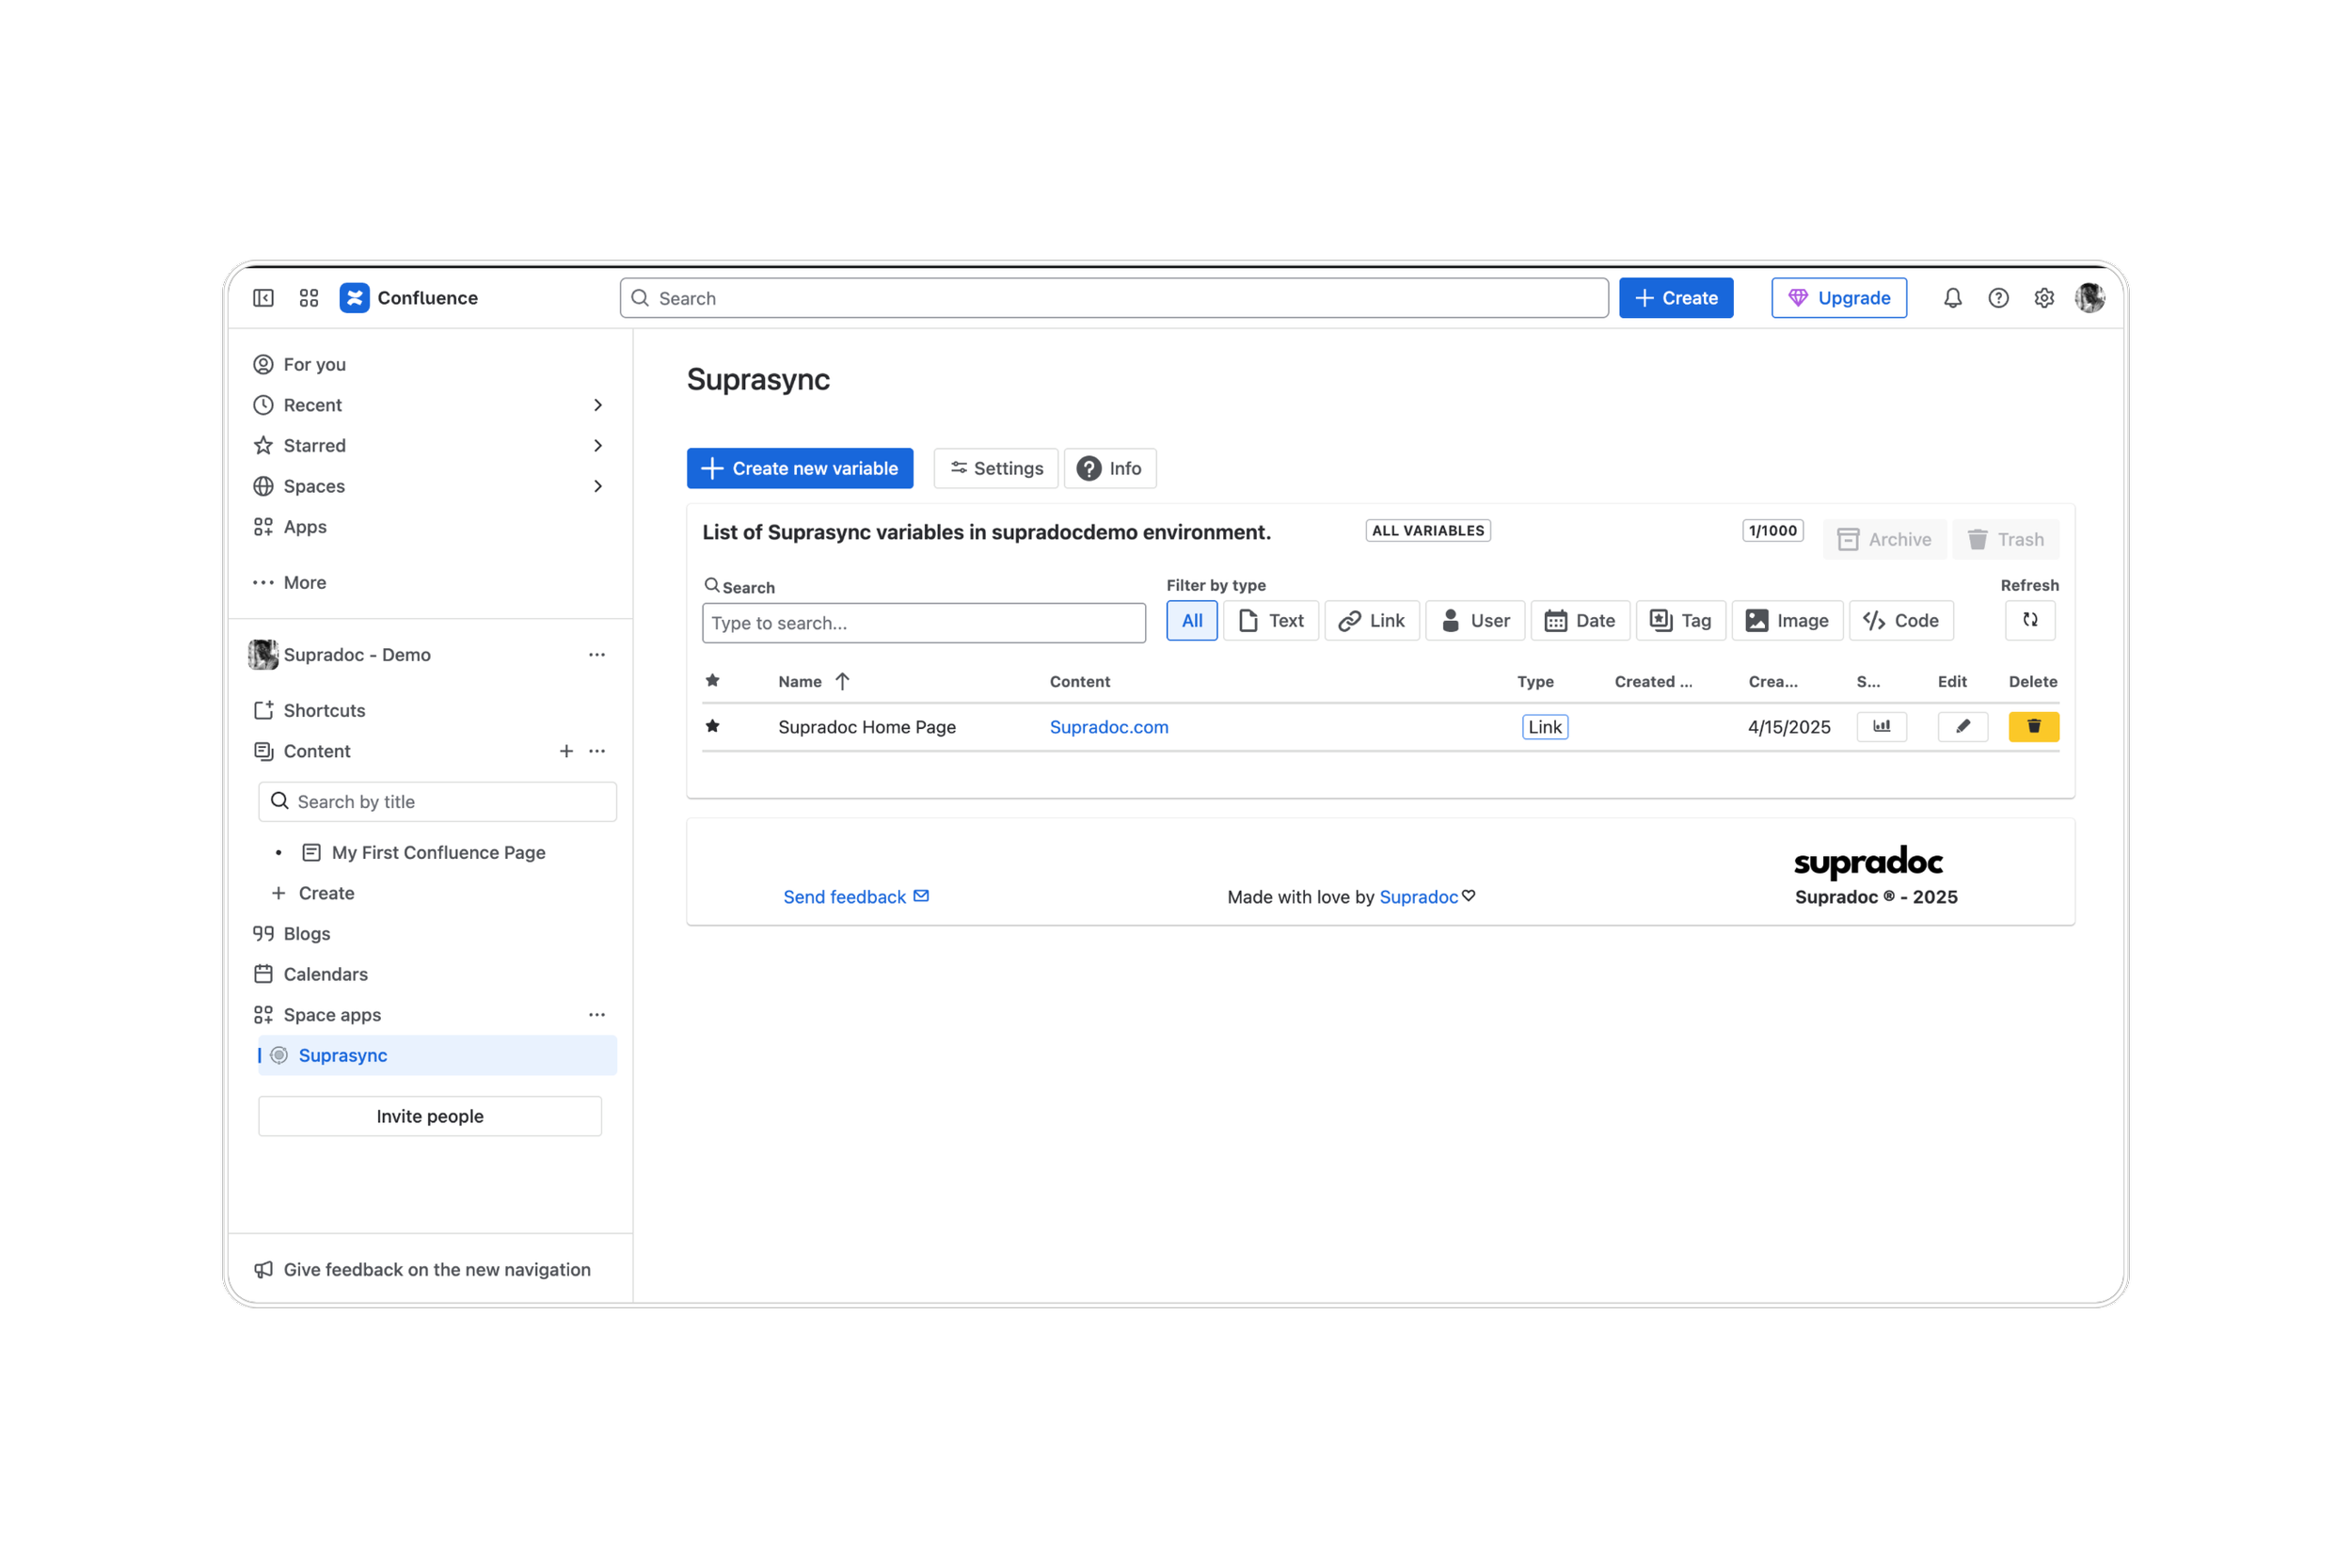
Task: Open Apps in the sidebar
Action: (430, 527)
